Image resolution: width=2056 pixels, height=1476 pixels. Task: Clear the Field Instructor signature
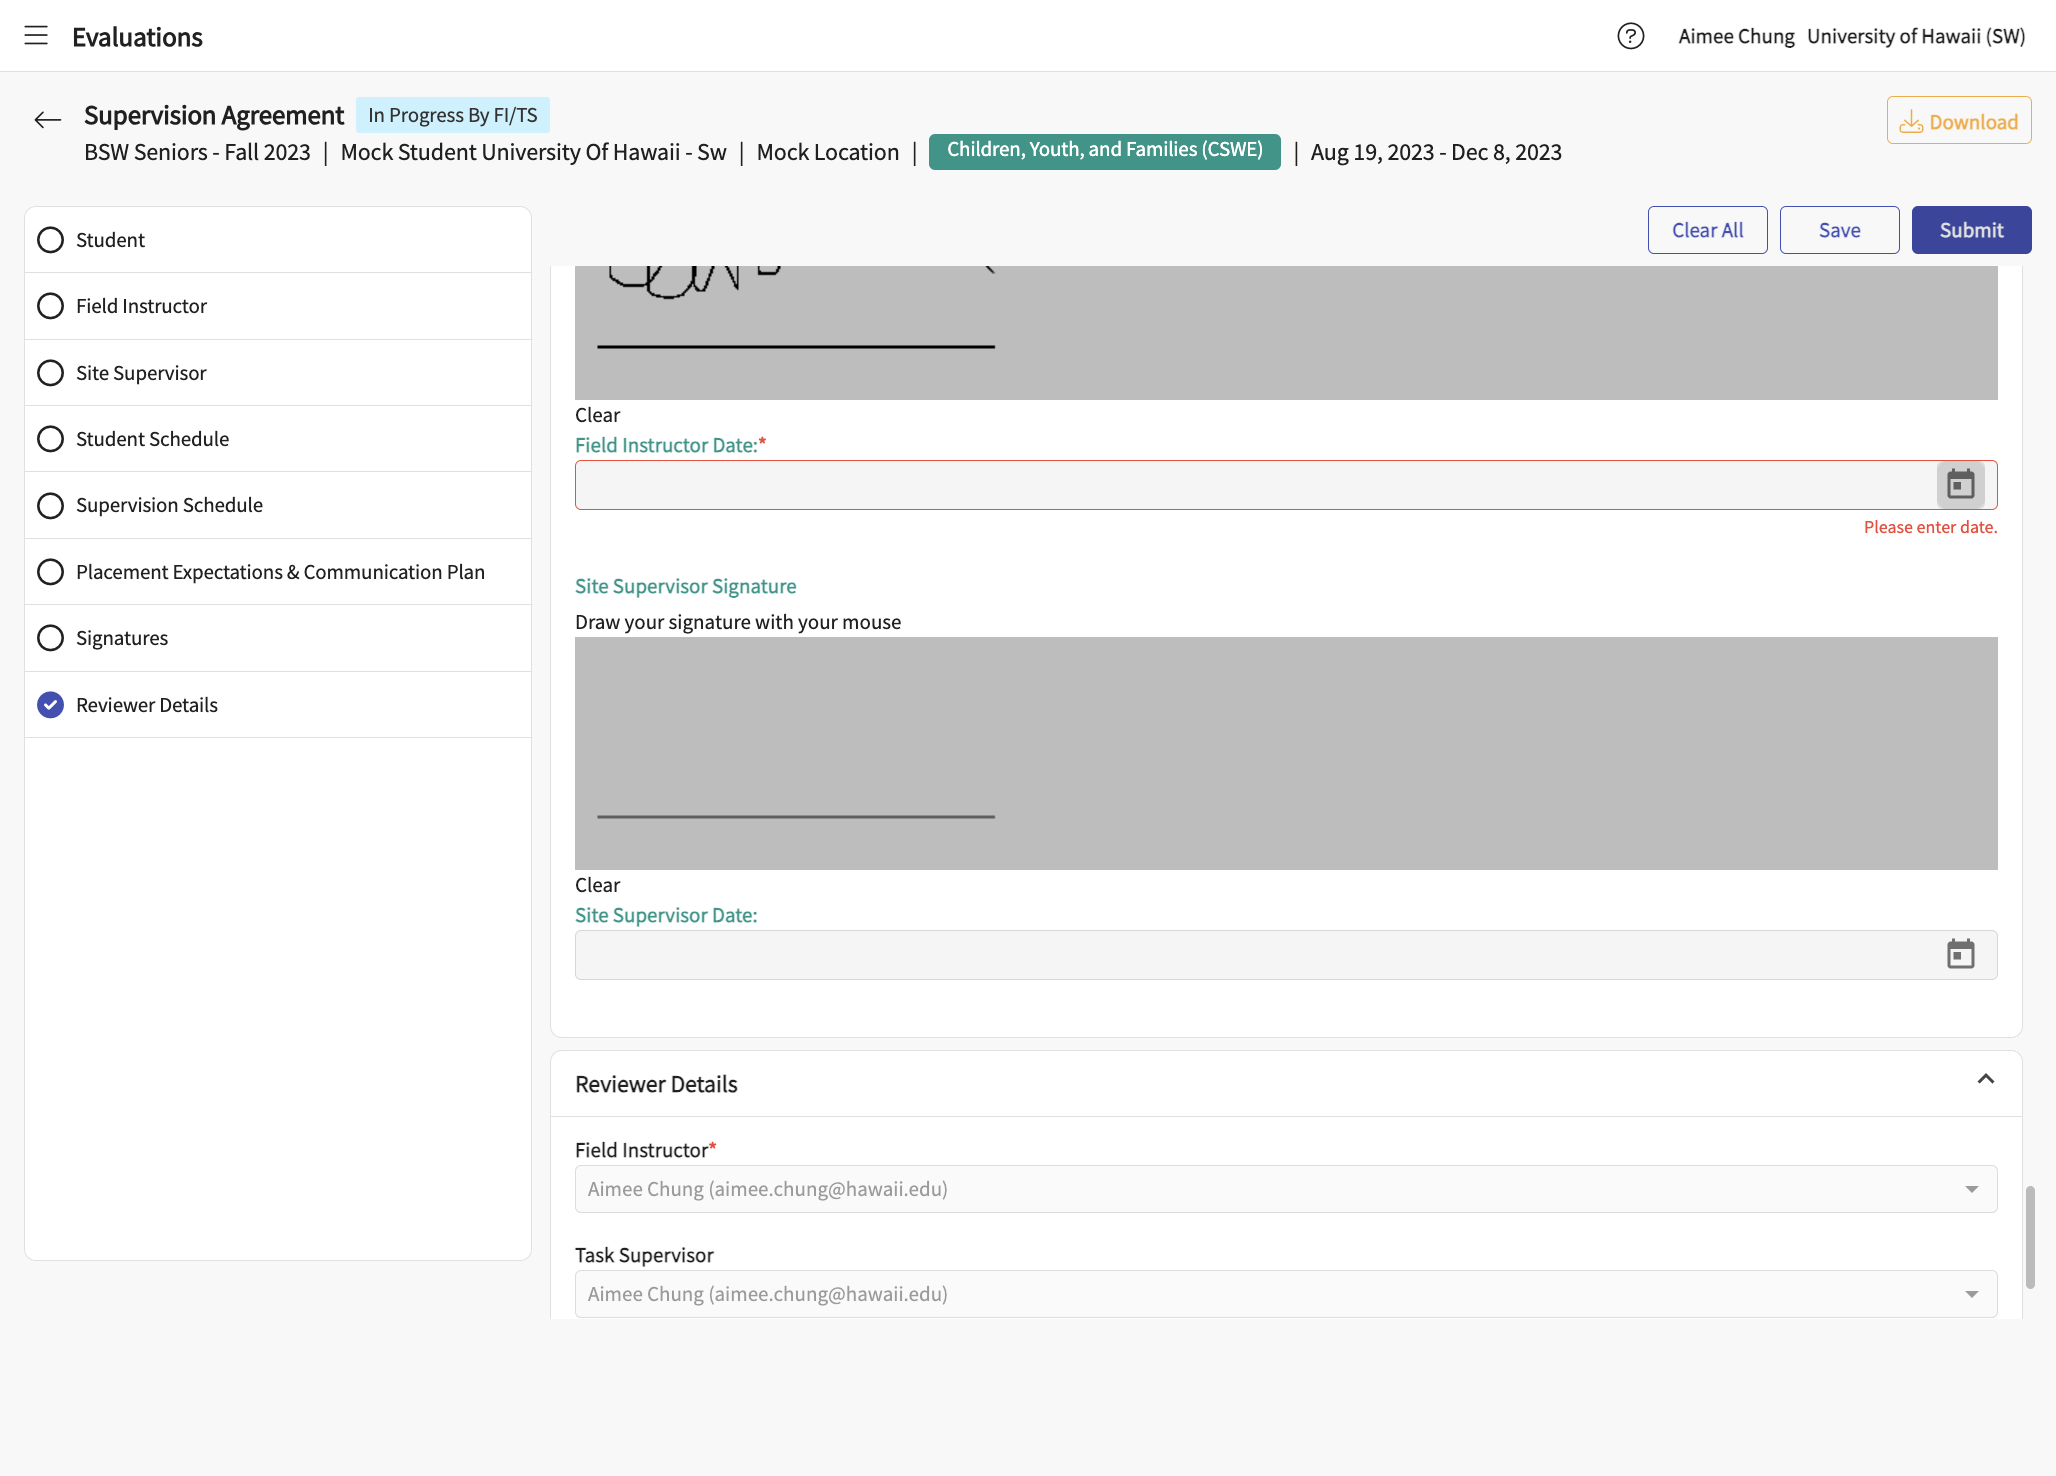pos(597,415)
